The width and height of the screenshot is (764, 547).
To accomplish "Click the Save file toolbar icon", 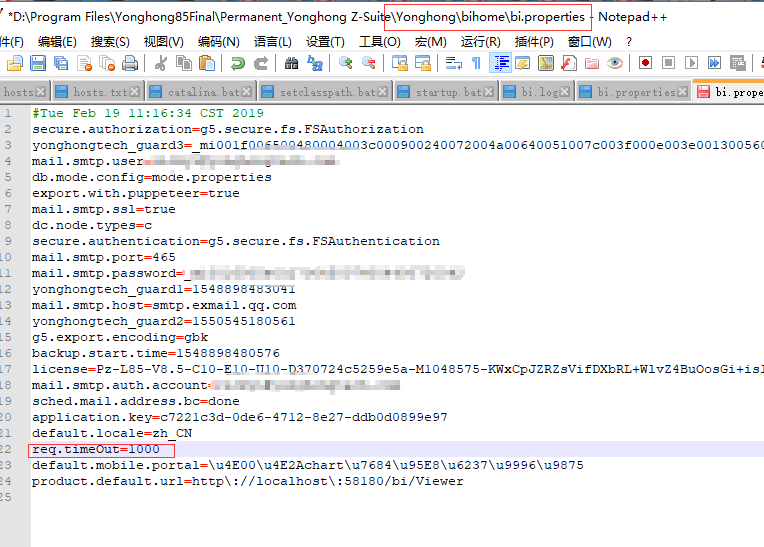I will 37,64.
